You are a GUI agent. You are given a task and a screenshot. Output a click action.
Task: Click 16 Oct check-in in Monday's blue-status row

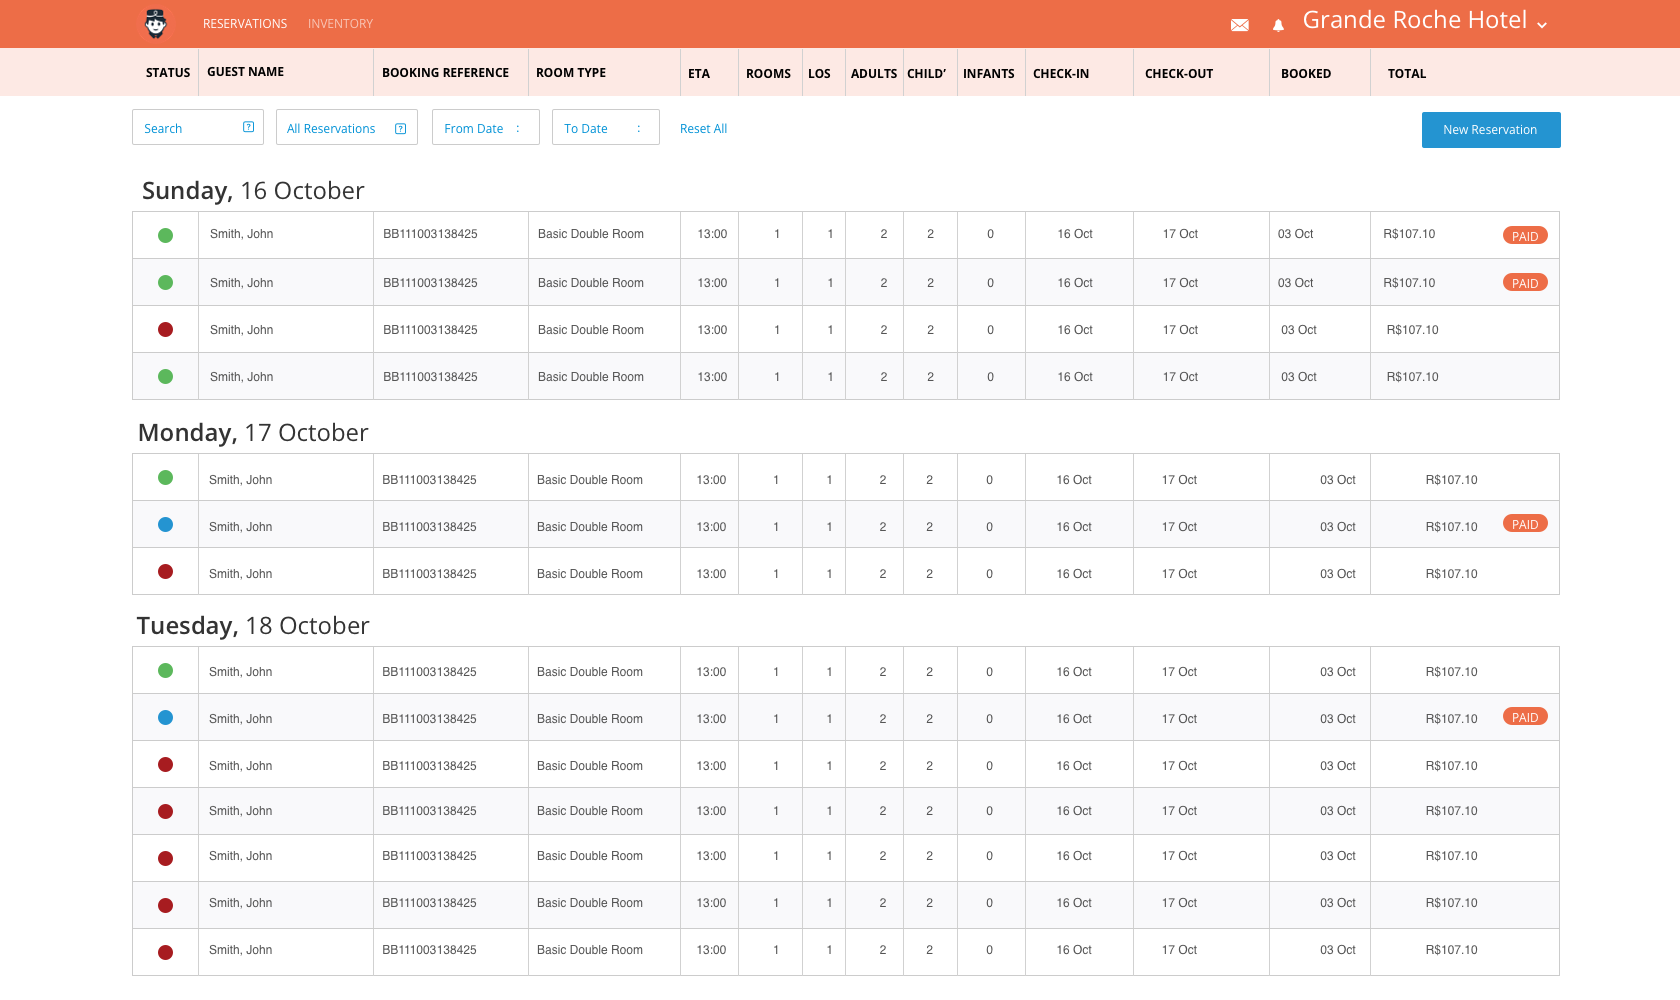1074,527
